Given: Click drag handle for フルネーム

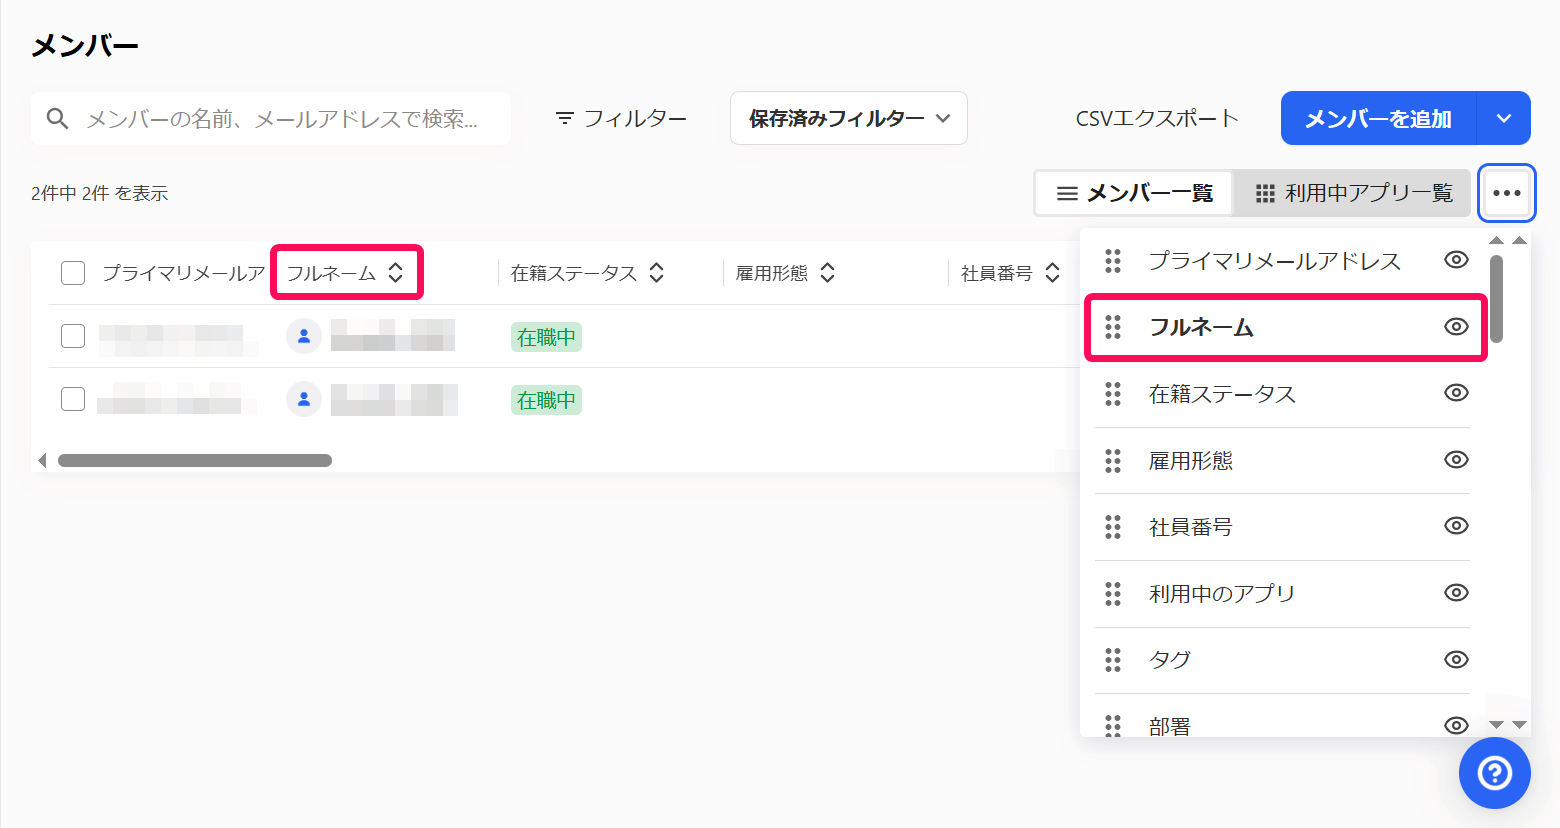Looking at the screenshot, I should click(1113, 327).
